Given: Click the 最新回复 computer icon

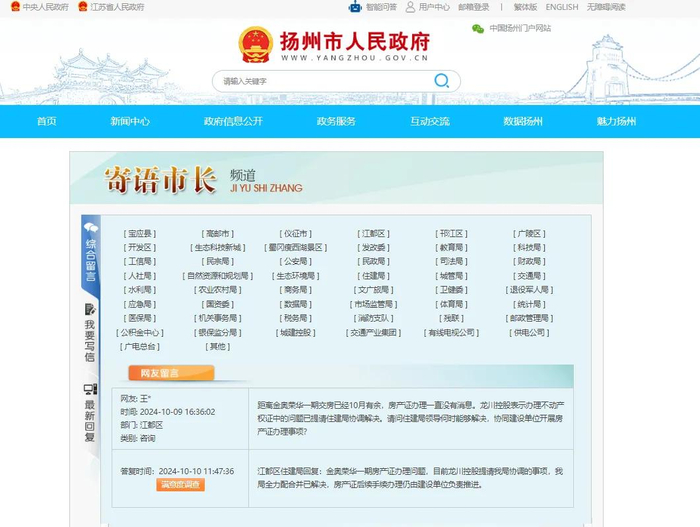Looking at the screenshot, I should click(91, 389).
